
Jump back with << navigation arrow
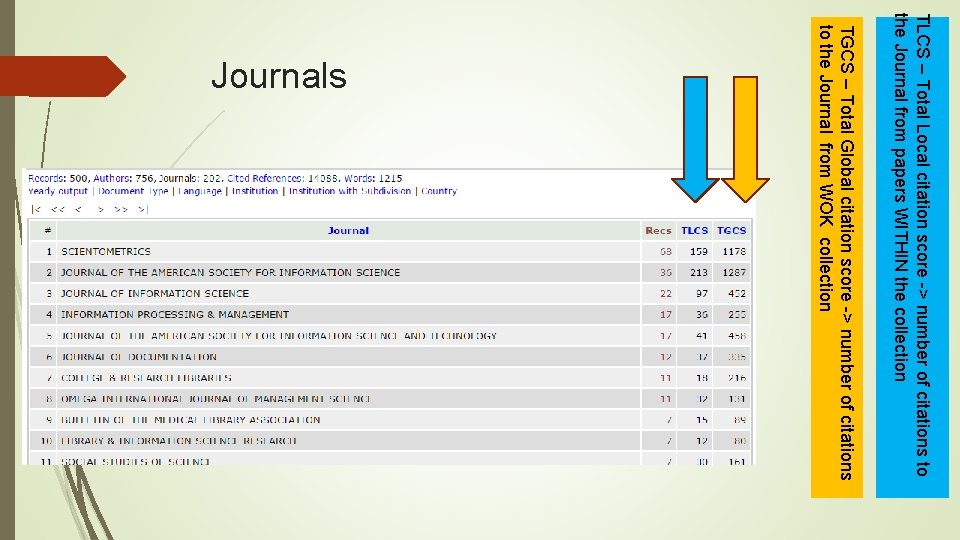click(58, 209)
